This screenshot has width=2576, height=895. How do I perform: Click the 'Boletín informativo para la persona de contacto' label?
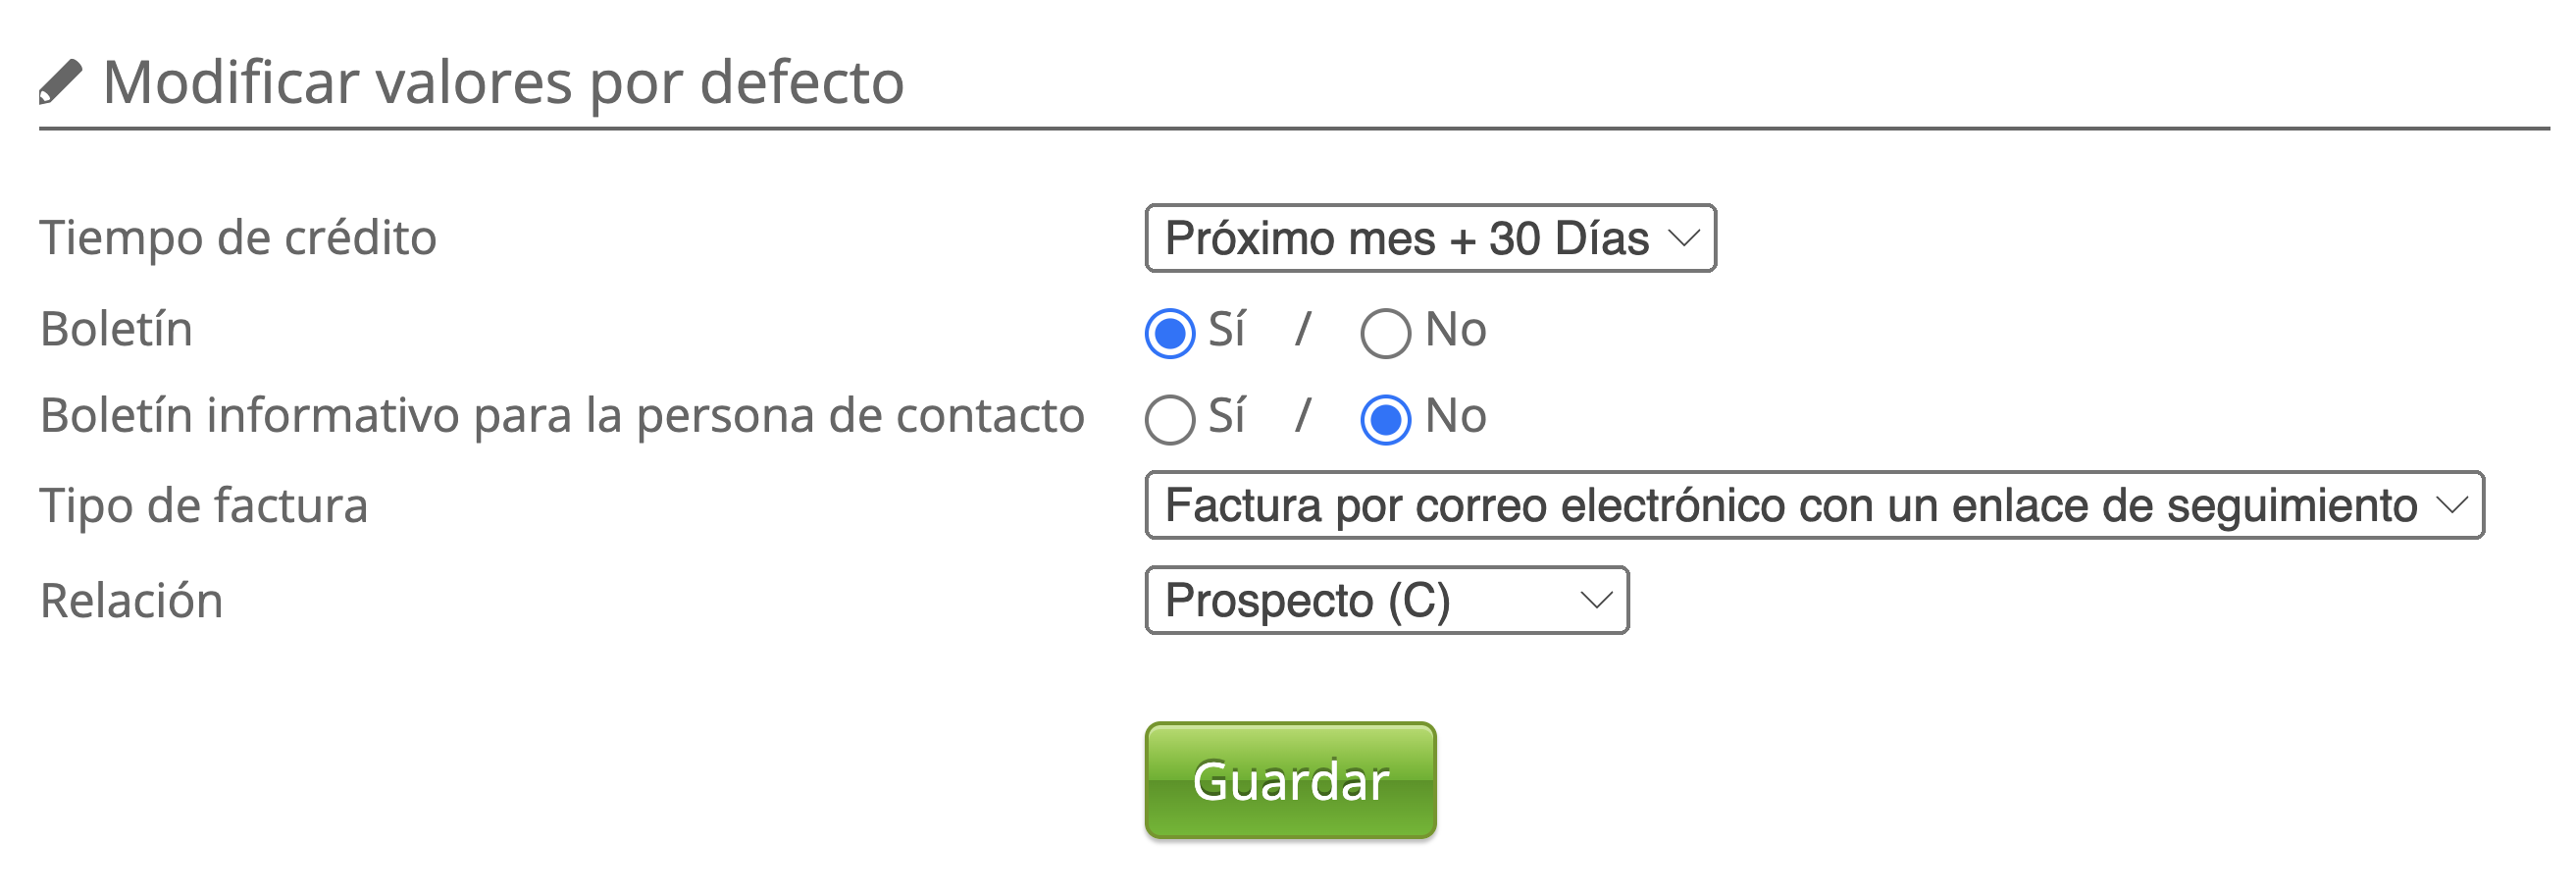(562, 415)
